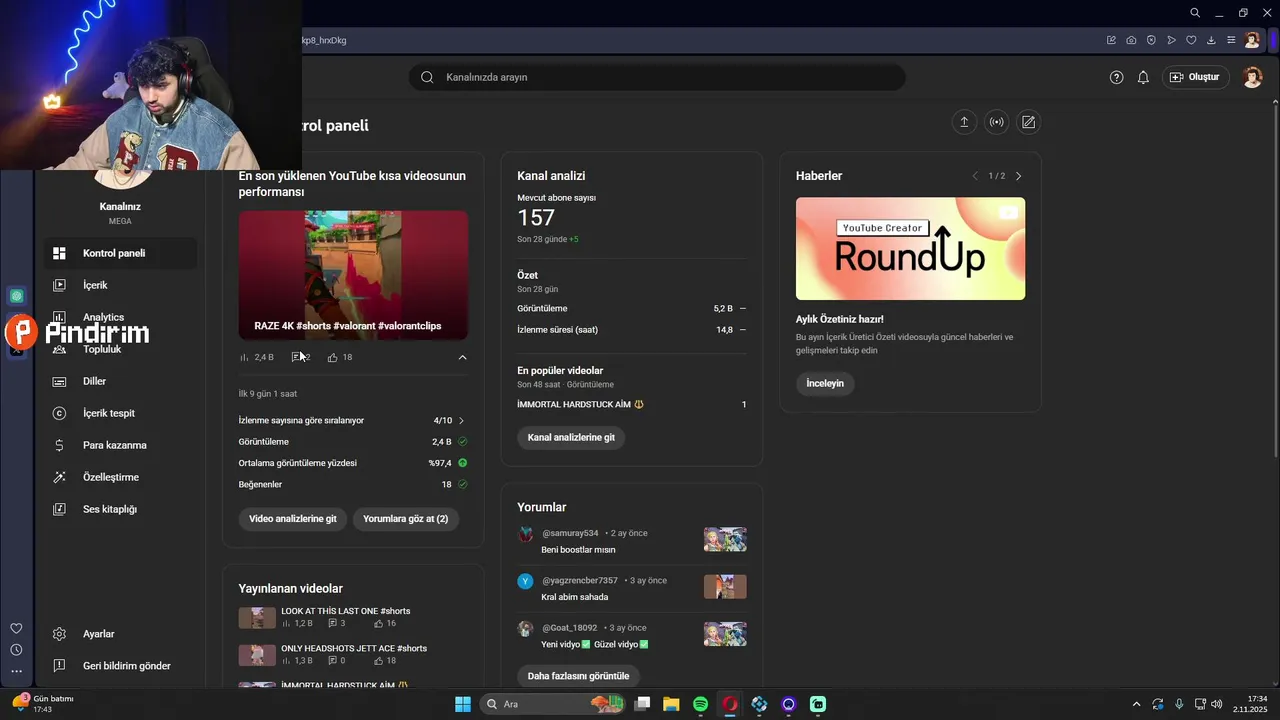The width and height of the screenshot is (1280, 720).
Task: Open the notifications bell
Action: [x=1143, y=77]
